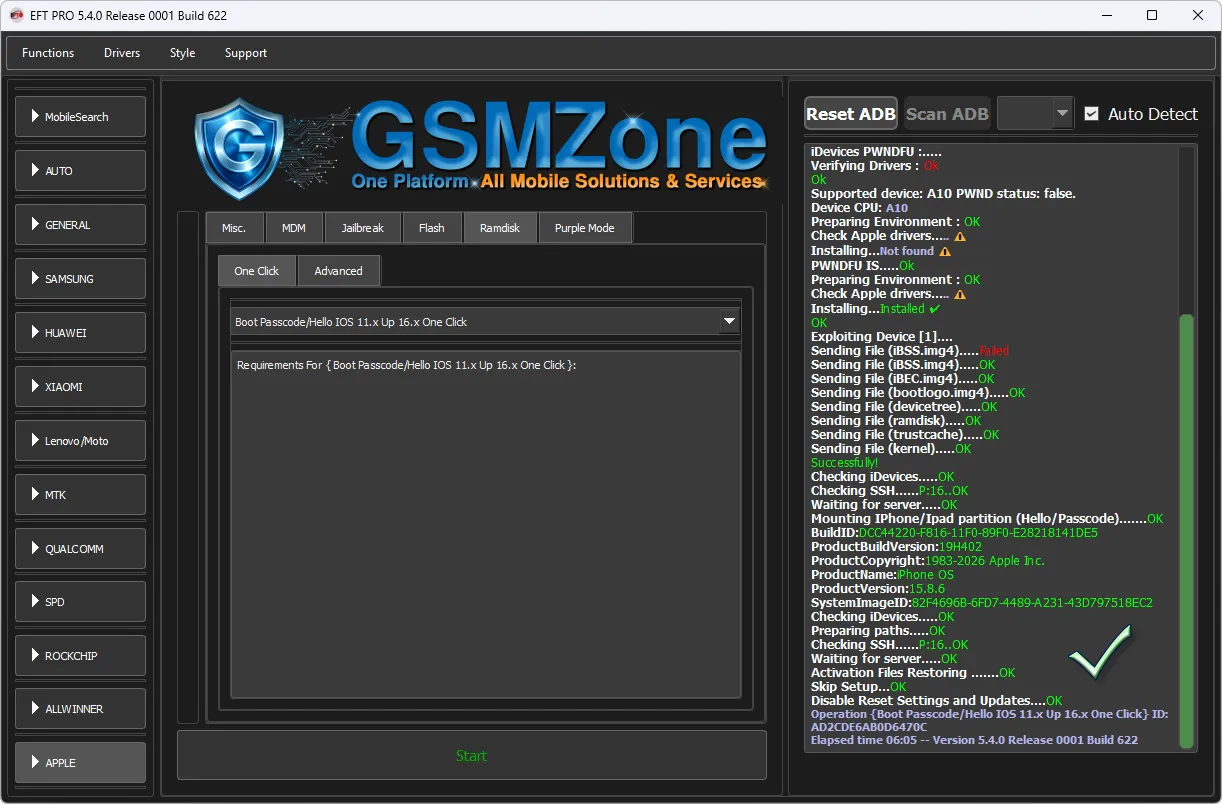Click the Reset ADB button
This screenshot has width=1222, height=804.
850,114
